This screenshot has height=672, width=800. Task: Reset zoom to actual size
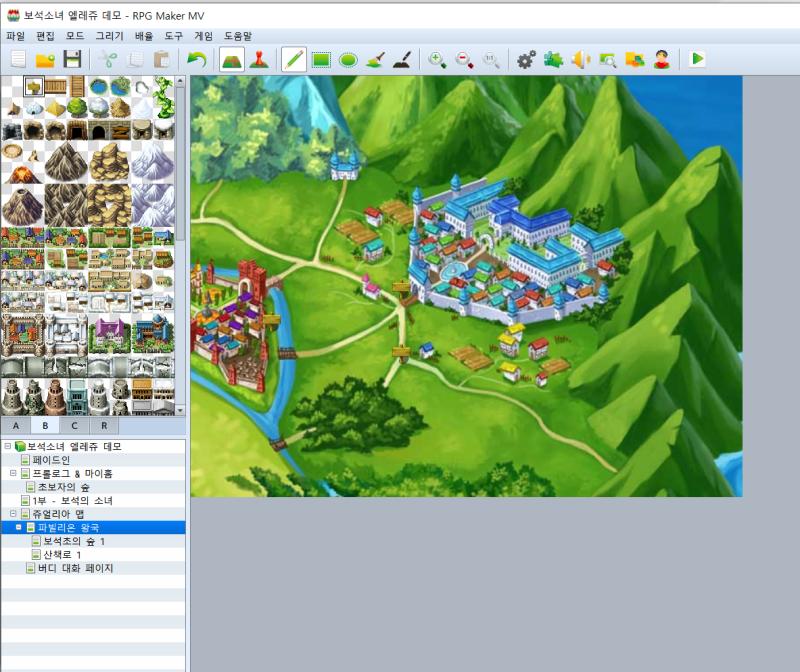[491, 59]
